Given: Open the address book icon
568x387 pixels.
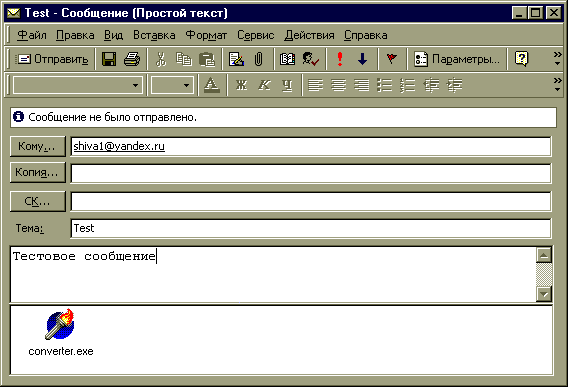Looking at the screenshot, I should (x=287, y=59).
